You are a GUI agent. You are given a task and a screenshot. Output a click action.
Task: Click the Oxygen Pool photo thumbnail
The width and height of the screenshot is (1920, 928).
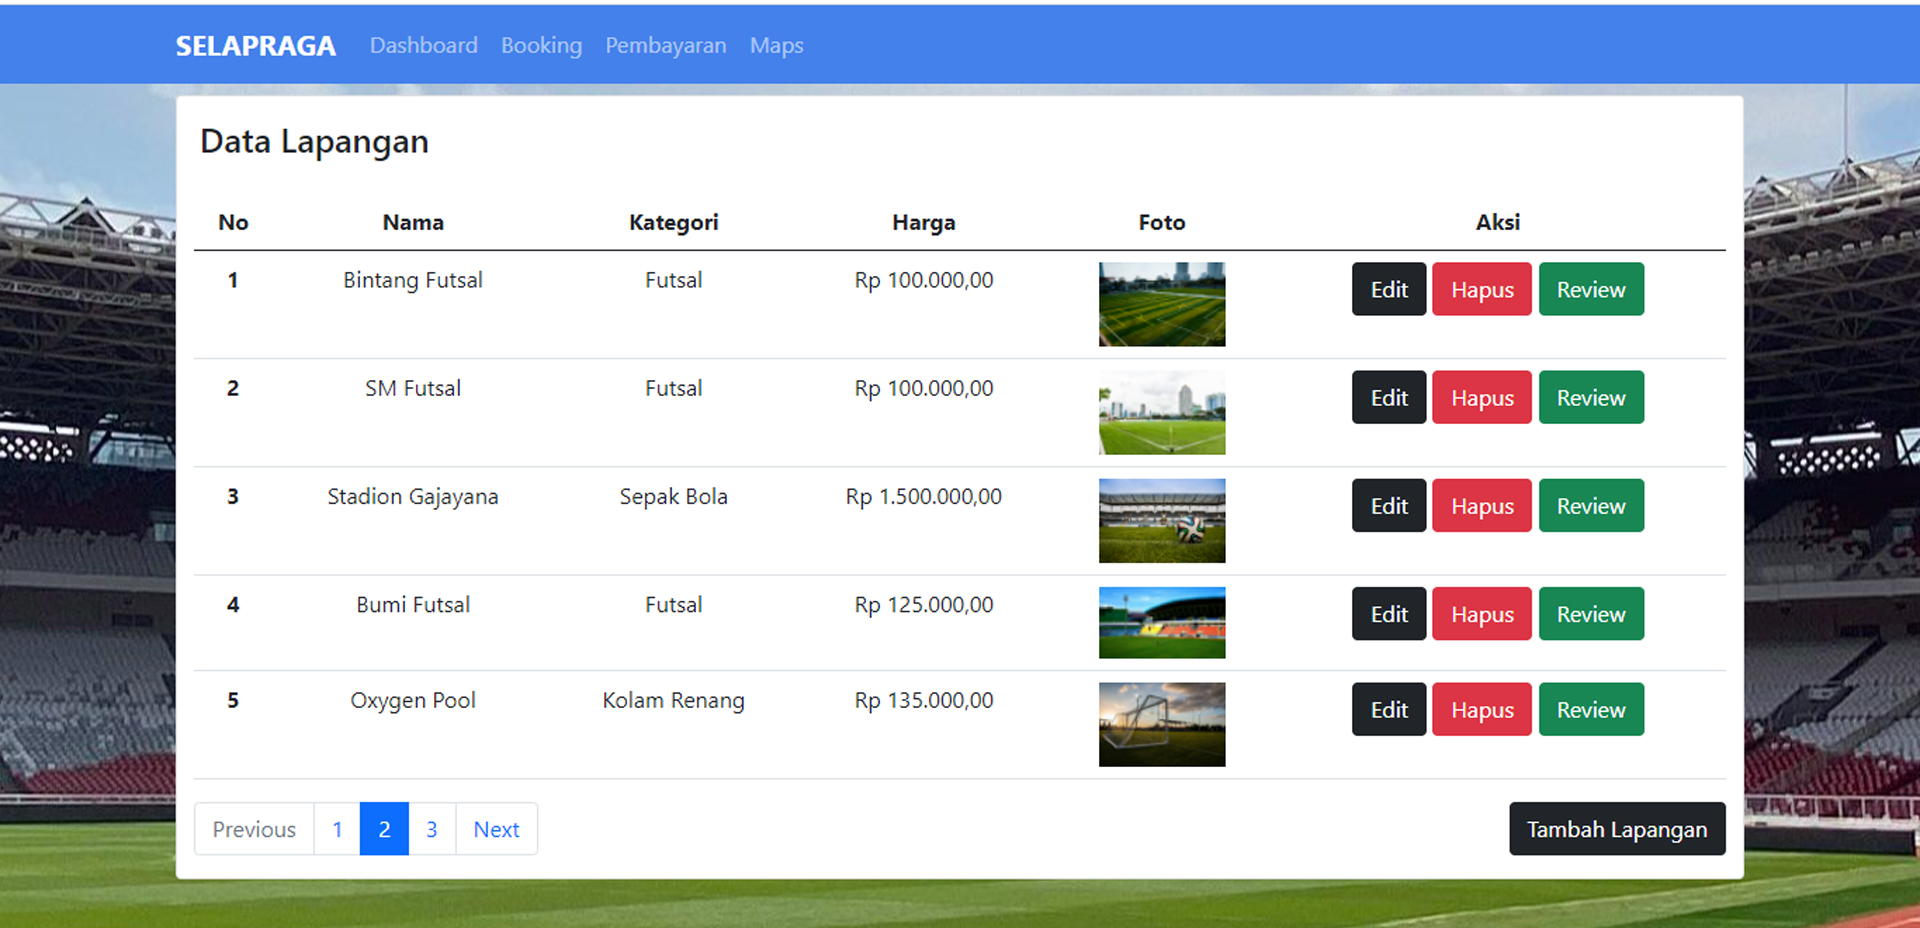[1161, 724]
